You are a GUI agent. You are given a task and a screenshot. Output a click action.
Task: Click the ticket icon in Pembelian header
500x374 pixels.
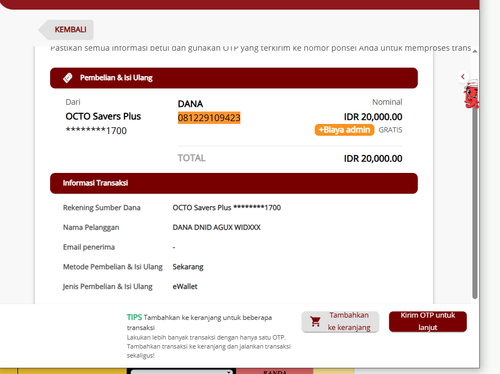[x=68, y=78]
